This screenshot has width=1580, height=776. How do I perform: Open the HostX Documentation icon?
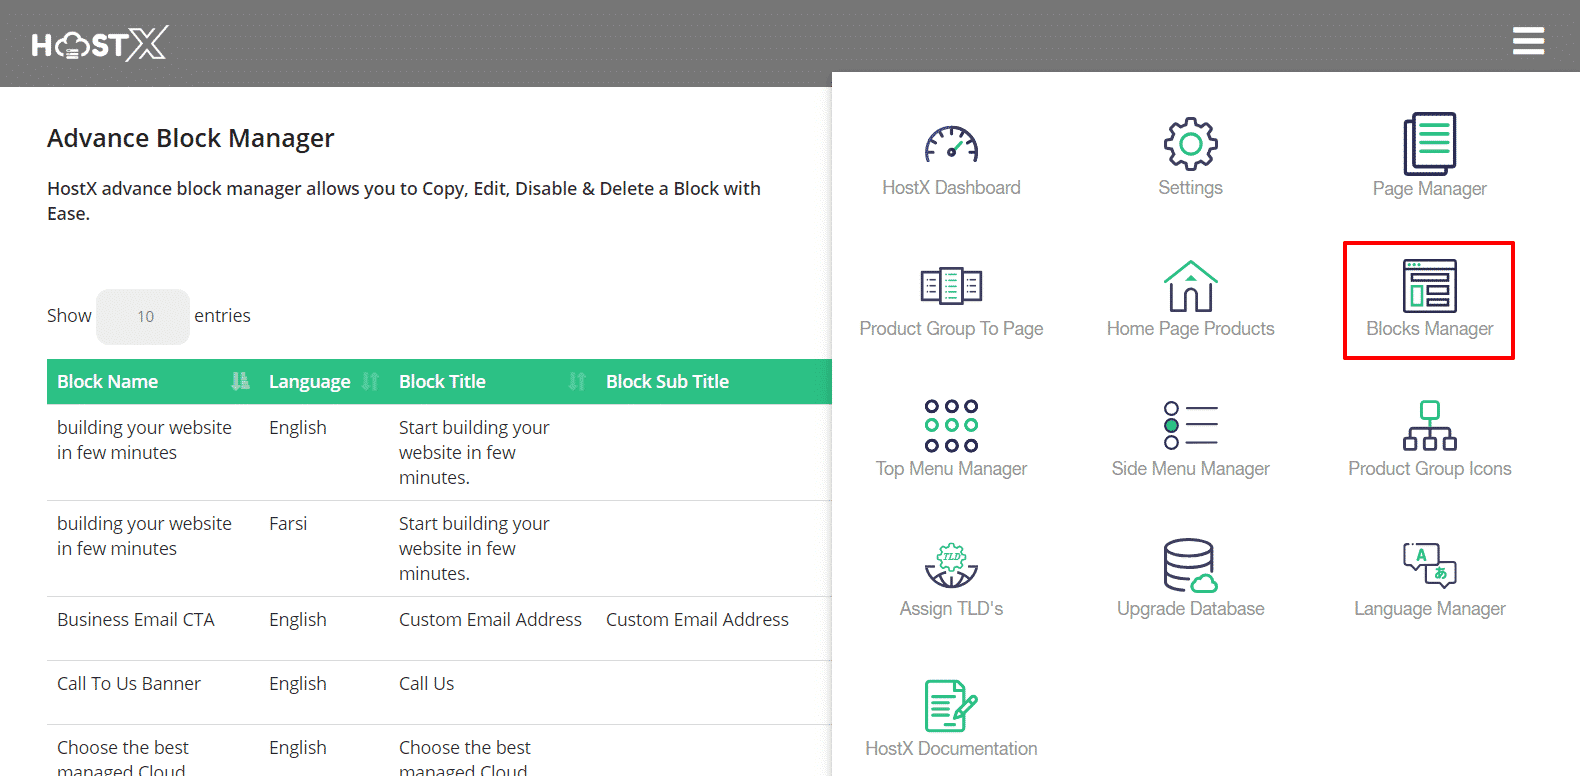tap(951, 706)
